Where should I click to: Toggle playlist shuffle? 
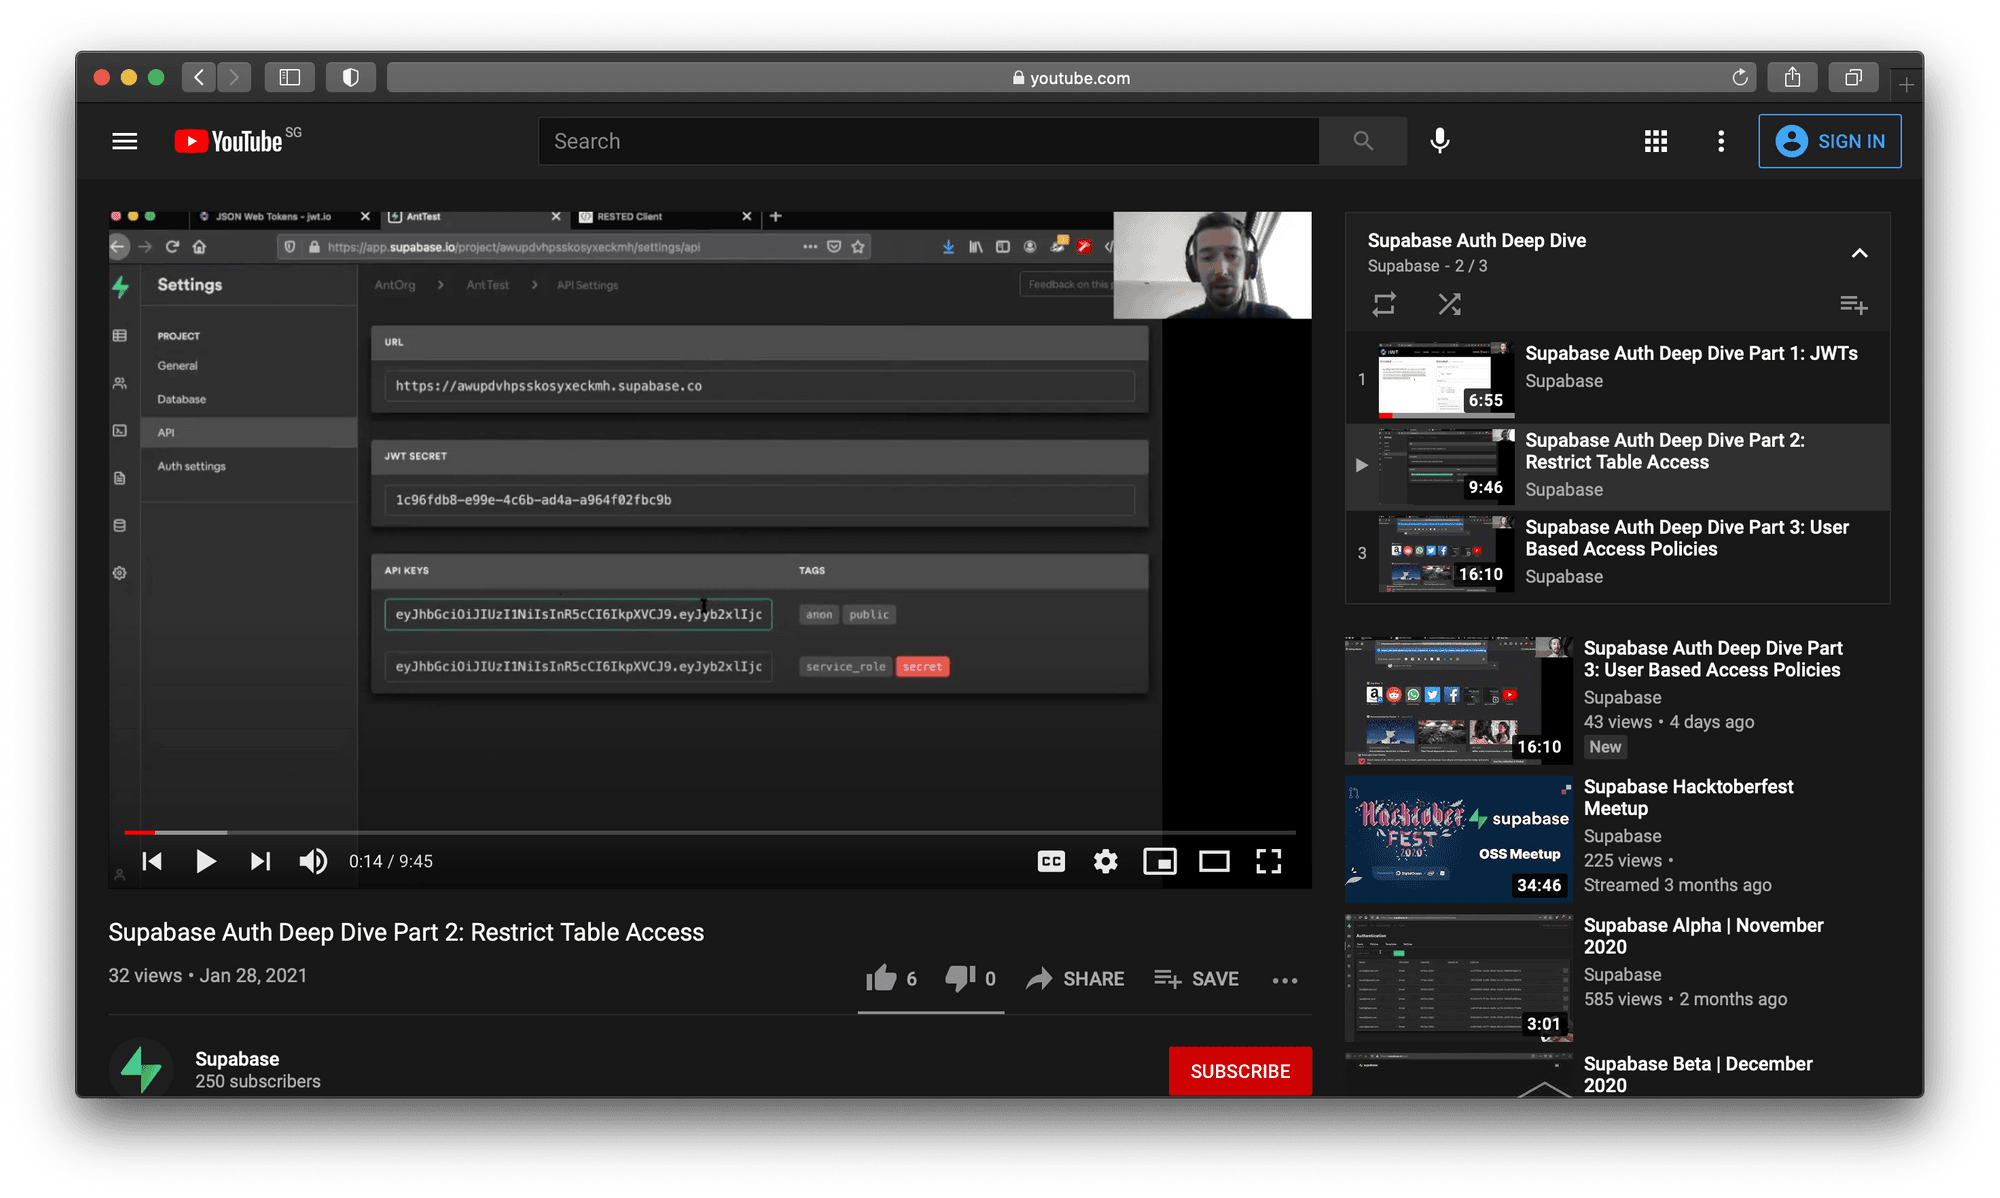point(1449,304)
